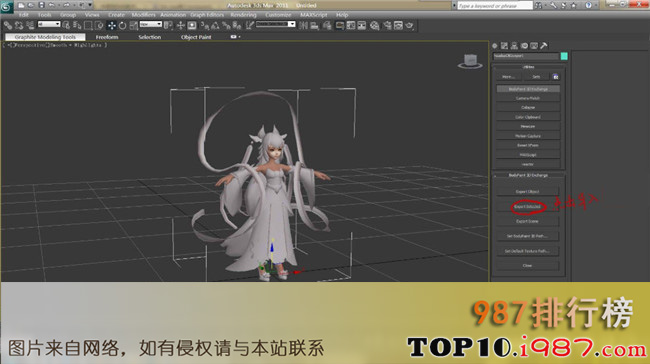Viewport: 650px width, 364px height.
Task: Open the Quick Access Toolbar dropdown arrow
Action: click(90, 5)
